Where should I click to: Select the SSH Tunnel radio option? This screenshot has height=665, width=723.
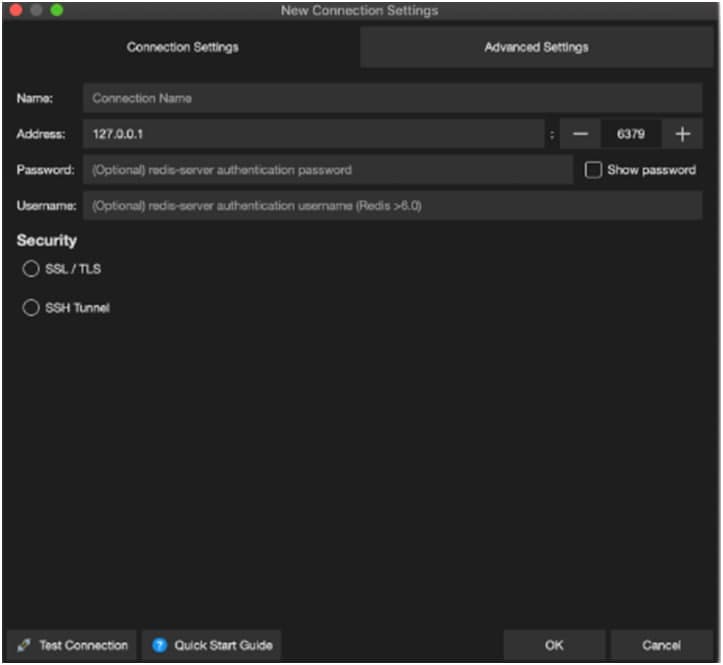point(31,308)
